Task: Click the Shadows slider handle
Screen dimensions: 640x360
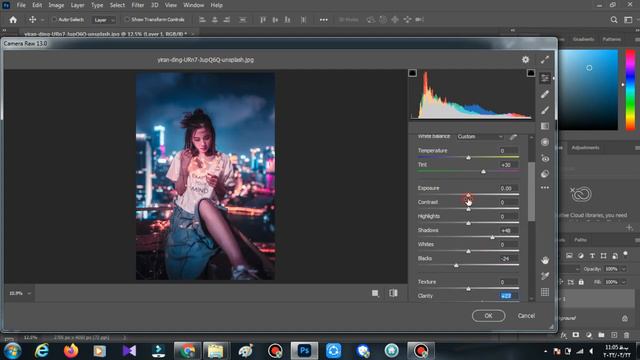Action: tap(493, 237)
